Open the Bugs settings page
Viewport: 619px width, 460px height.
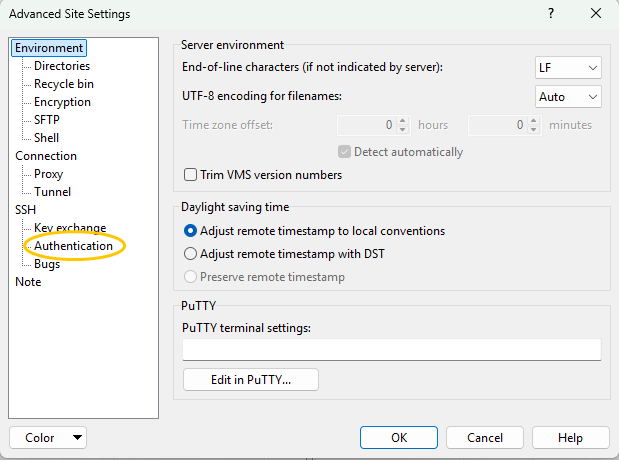47,264
